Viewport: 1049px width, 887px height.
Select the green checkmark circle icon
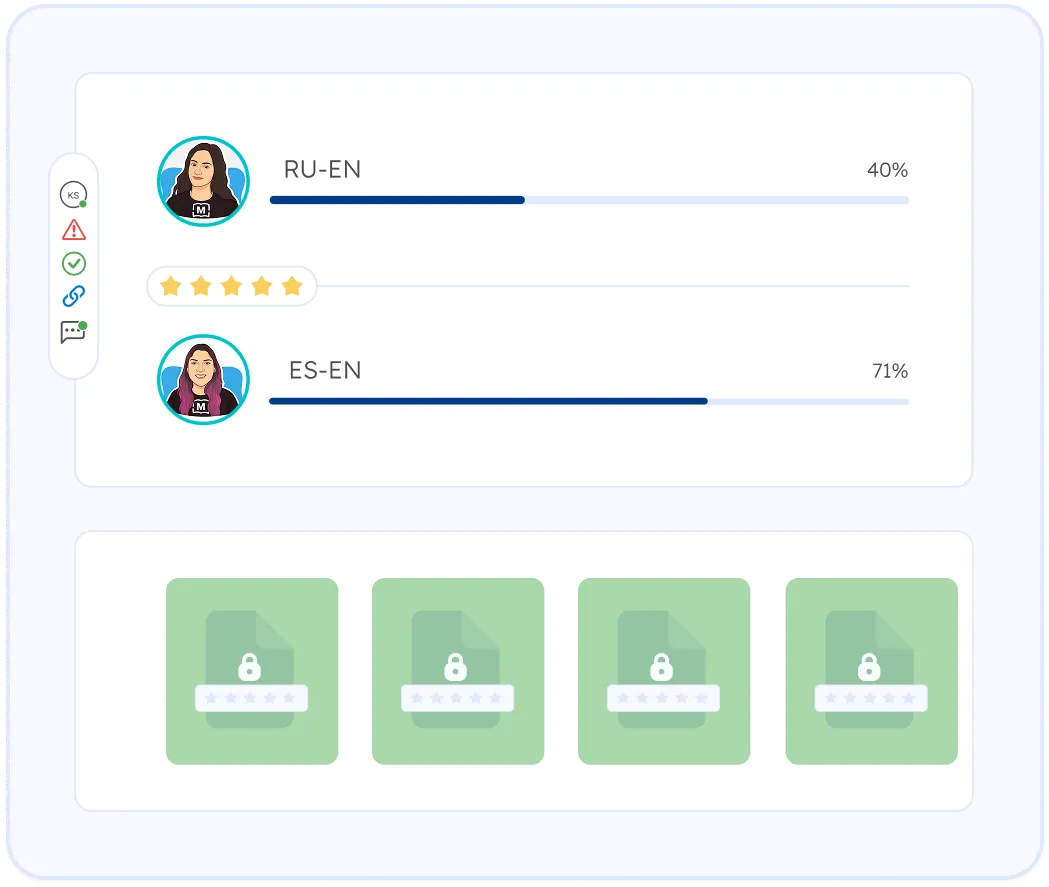pyautogui.click(x=74, y=263)
